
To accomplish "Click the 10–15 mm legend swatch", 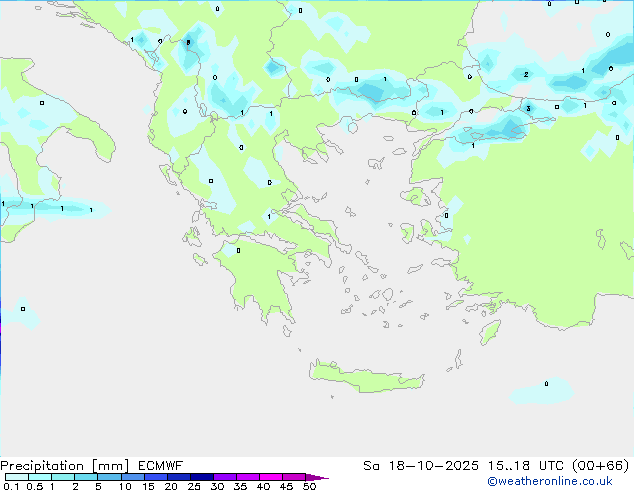I will pos(133,477).
